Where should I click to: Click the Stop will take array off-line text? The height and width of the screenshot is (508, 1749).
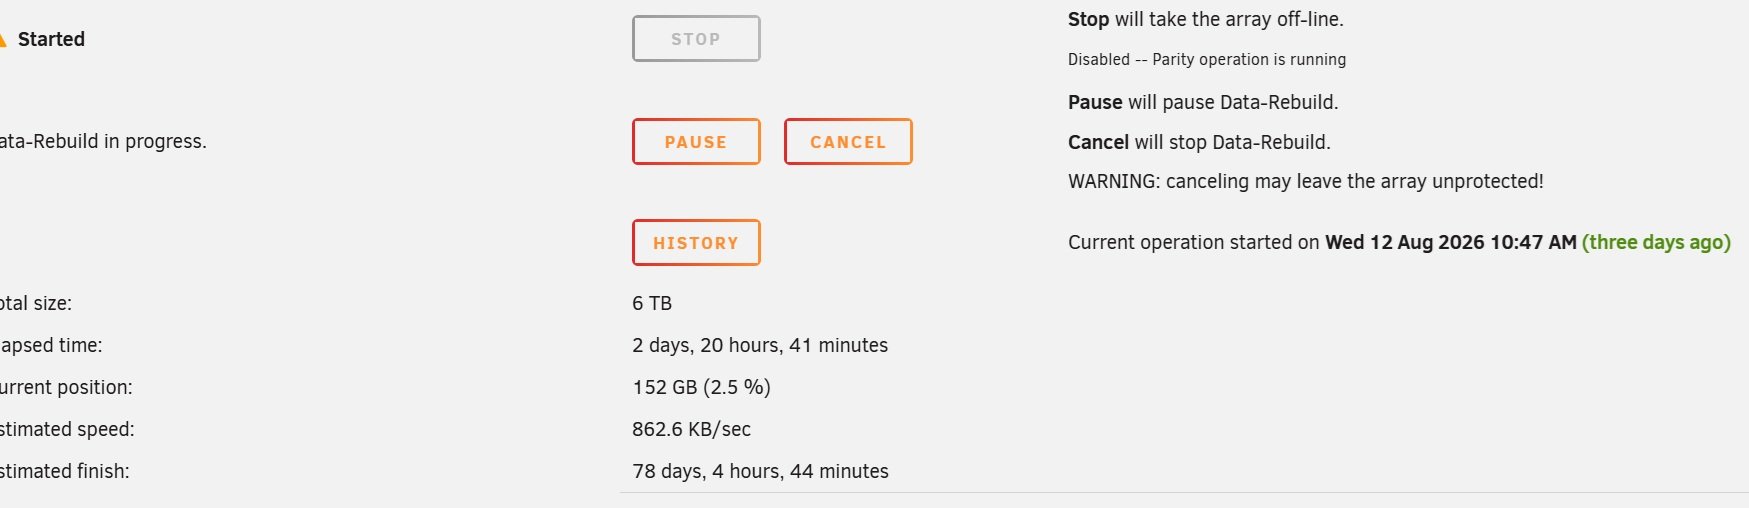pyautogui.click(x=1206, y=19)
